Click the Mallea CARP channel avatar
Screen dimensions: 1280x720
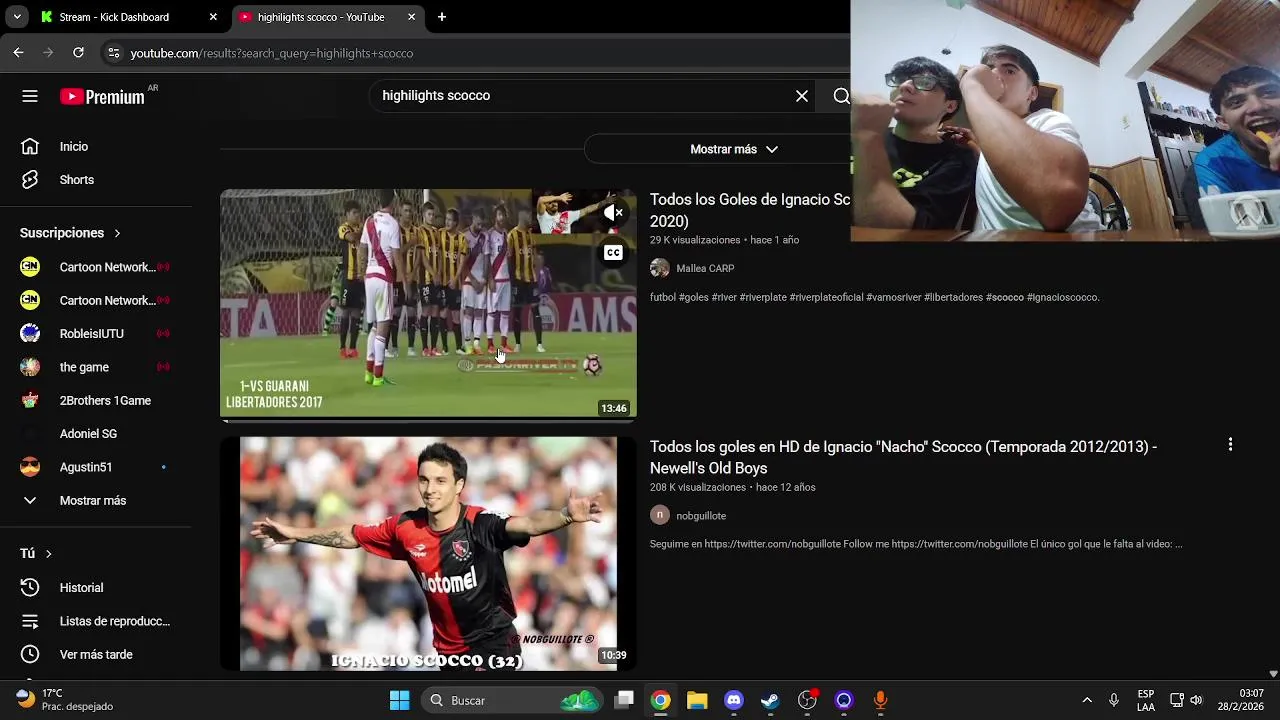click(660, 268)
